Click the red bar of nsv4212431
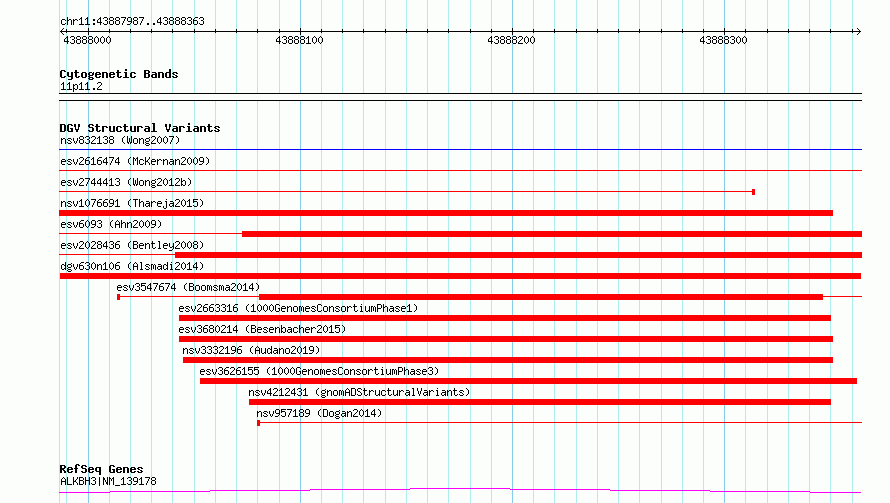This screenshot has width=890, height=503. tap(540, 402)
